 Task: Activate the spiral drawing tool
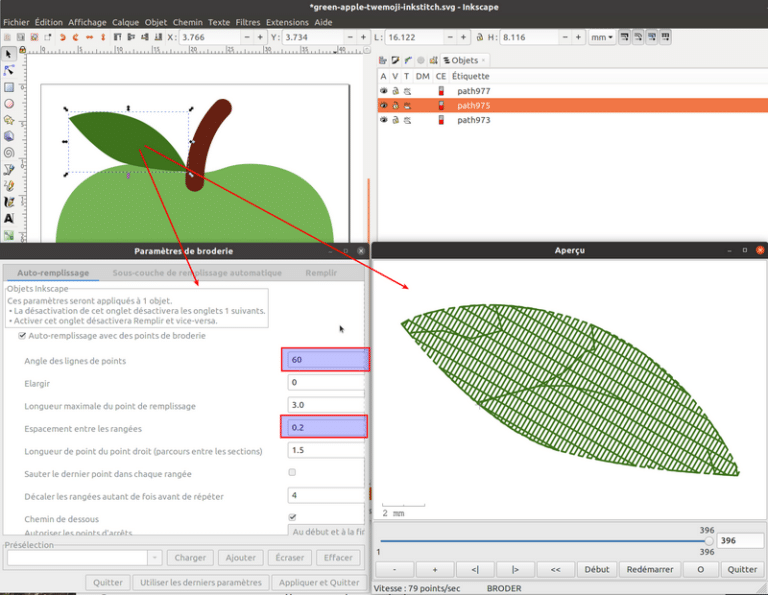(9, 153)
